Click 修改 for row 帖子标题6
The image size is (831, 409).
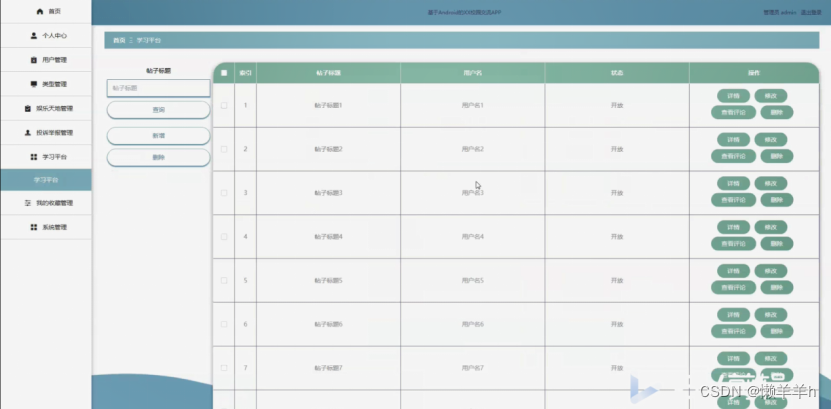click(x=771, y=315)
